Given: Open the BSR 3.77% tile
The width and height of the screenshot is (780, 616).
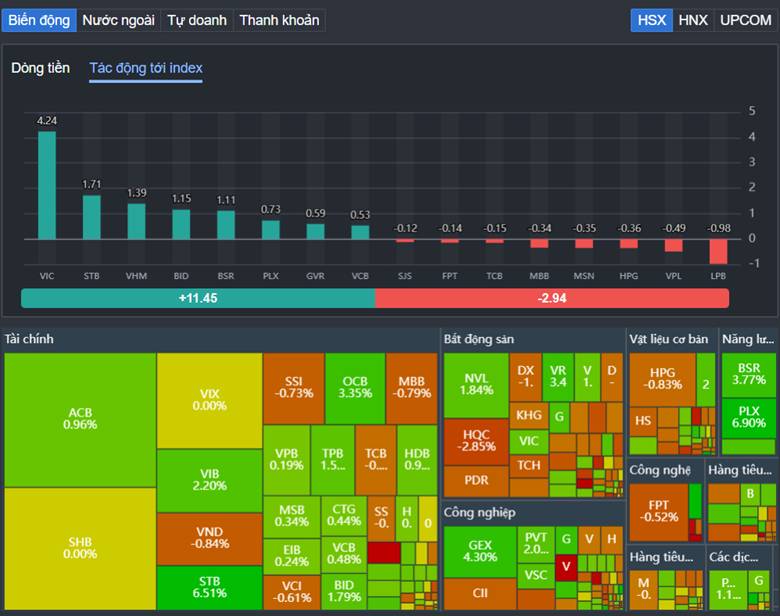Looking at the screenshot, I should pos(749,375).
